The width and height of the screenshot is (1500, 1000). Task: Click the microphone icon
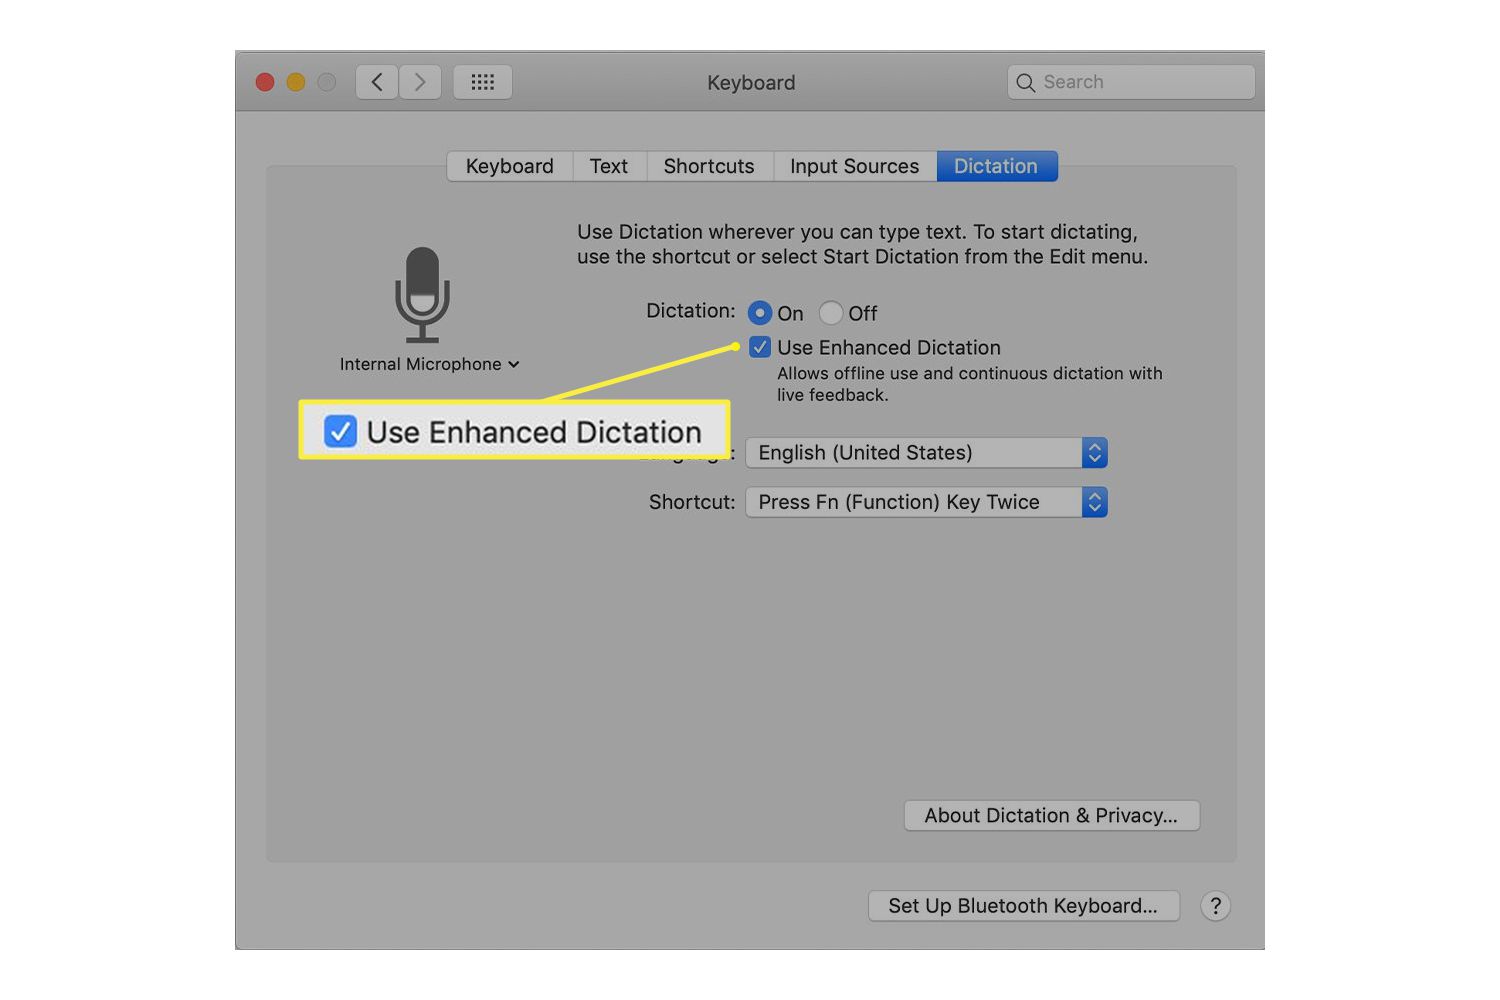click(422, 295)
